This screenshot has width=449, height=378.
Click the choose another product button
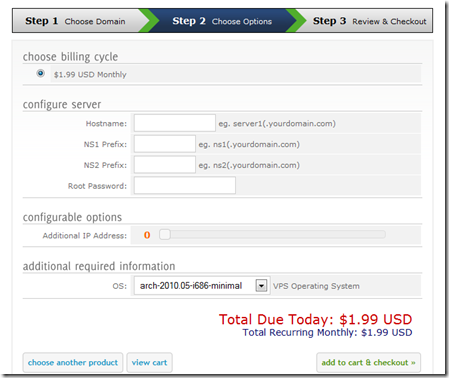coord(73,362)
